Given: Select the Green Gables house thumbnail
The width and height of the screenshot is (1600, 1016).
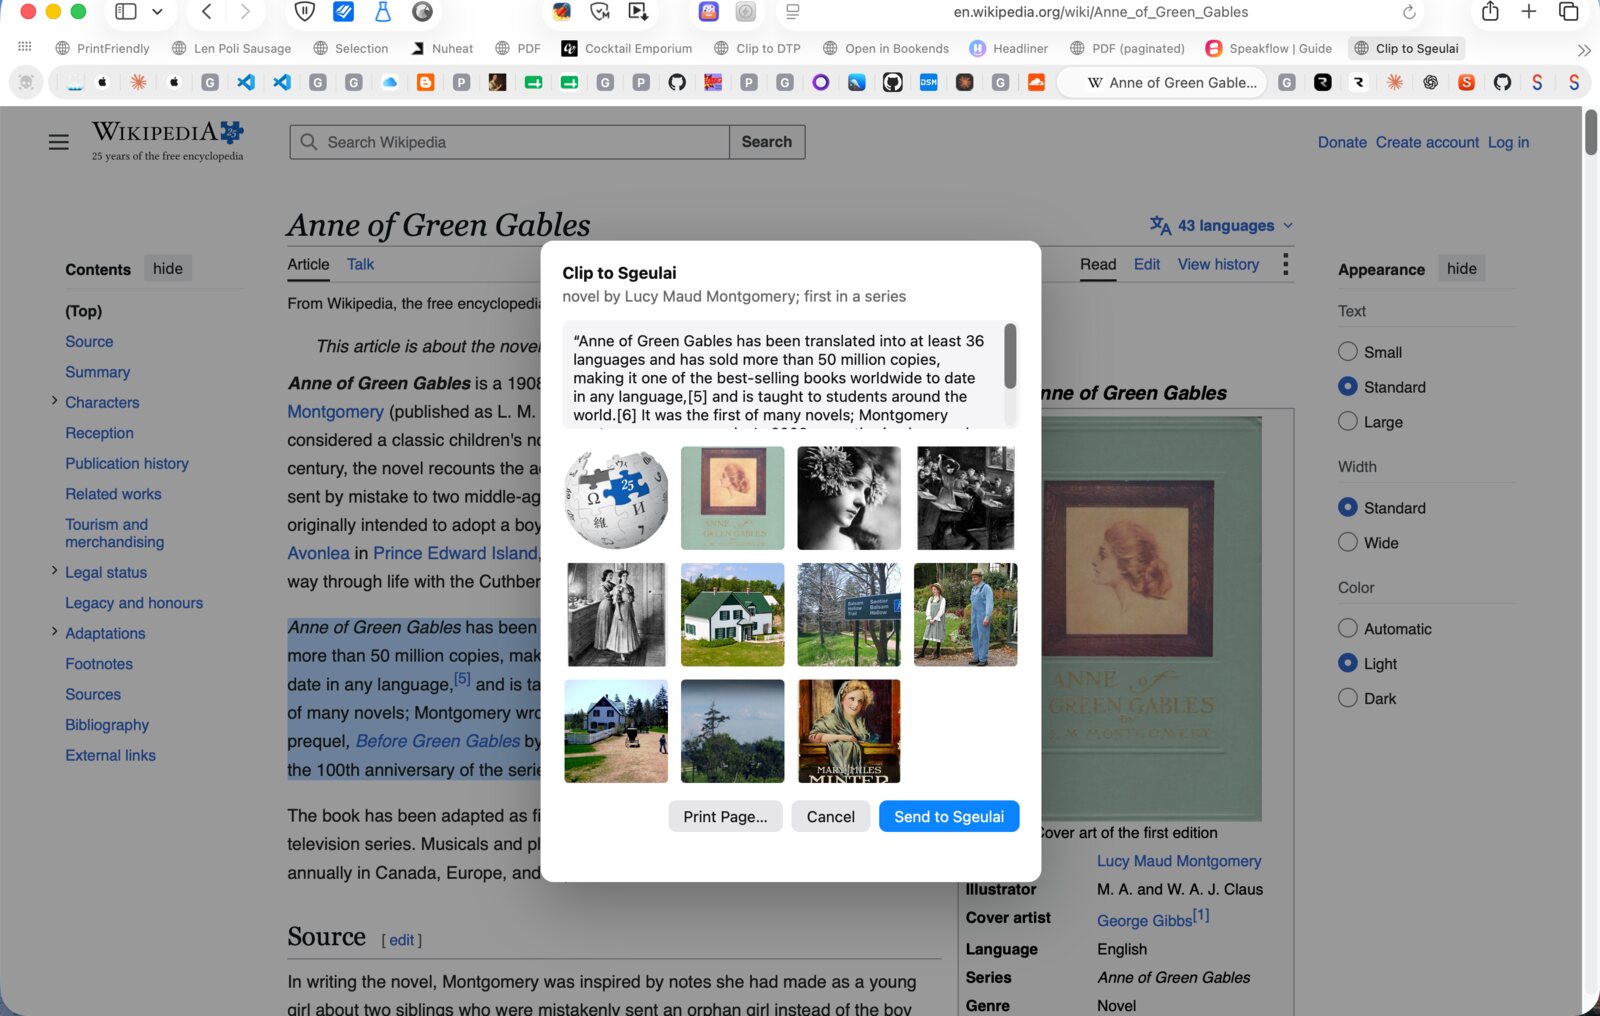Looking at the screenshot, I should coord(732,614).
